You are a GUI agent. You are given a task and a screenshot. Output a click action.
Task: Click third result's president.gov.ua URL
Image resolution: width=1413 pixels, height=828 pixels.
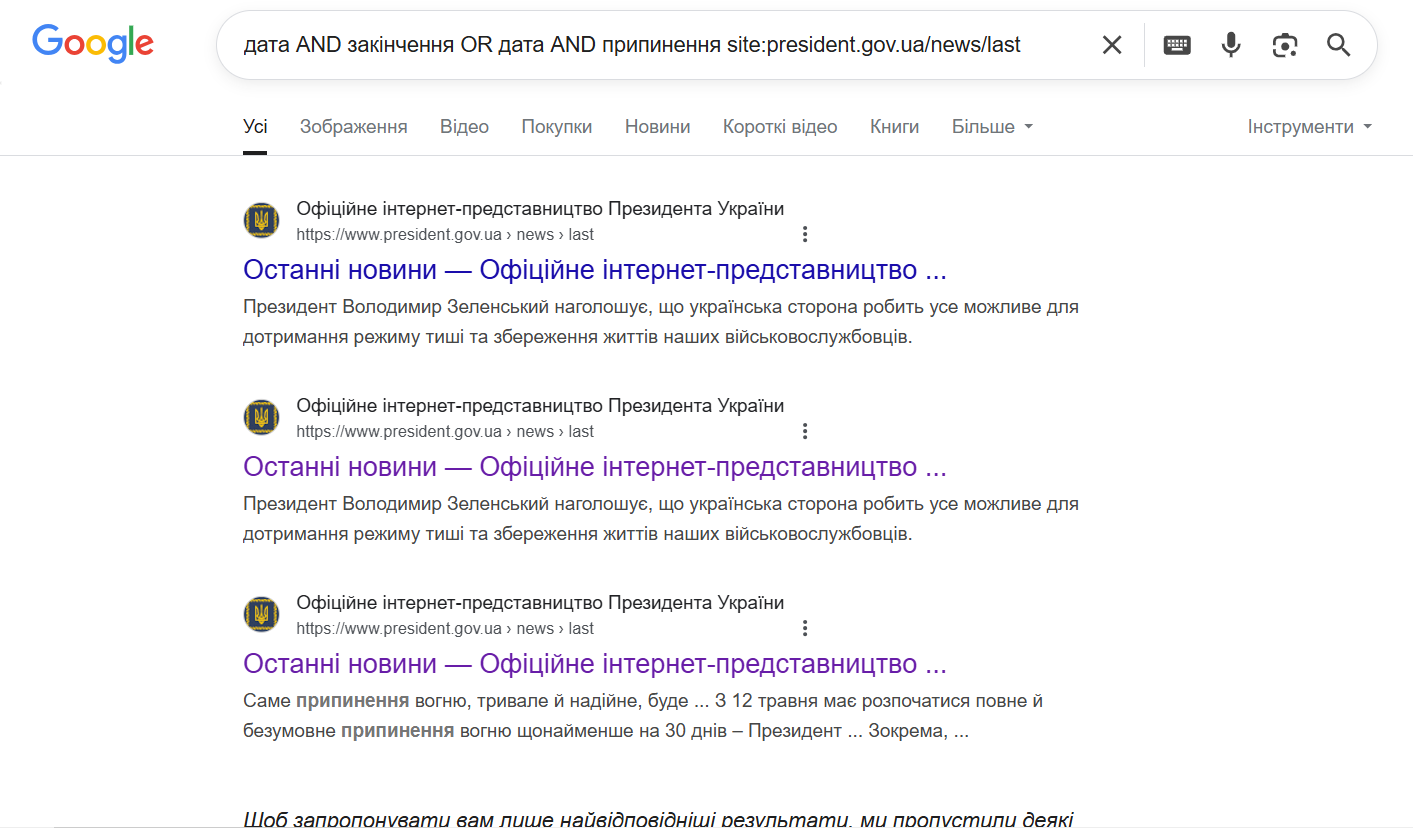pos(445,629)
